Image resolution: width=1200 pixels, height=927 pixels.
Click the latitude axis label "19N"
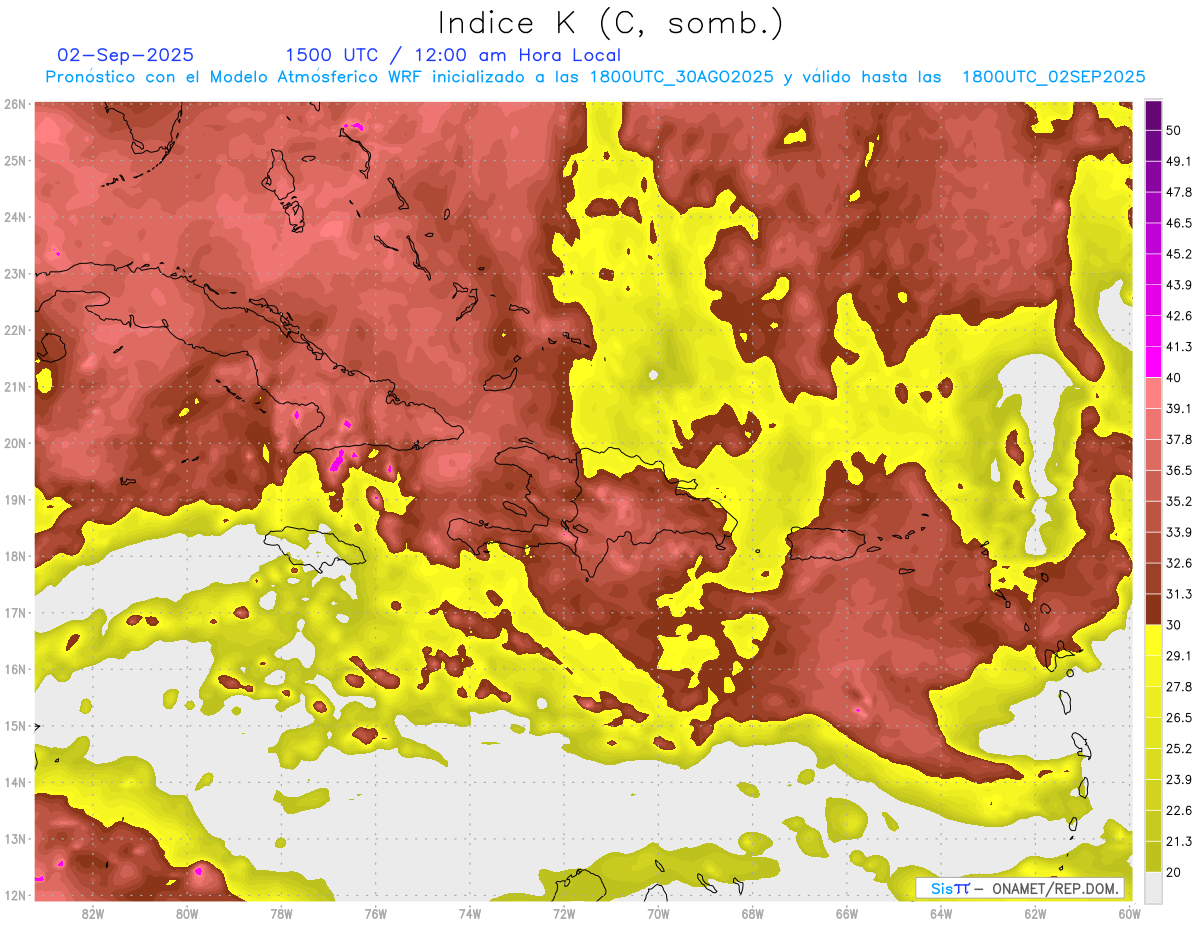tap(15, 499)
